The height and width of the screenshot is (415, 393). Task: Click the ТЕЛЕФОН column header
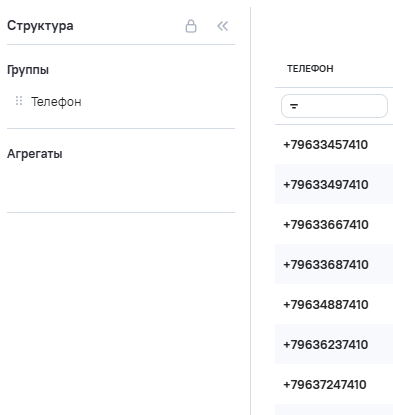click(x=310, y=69)
